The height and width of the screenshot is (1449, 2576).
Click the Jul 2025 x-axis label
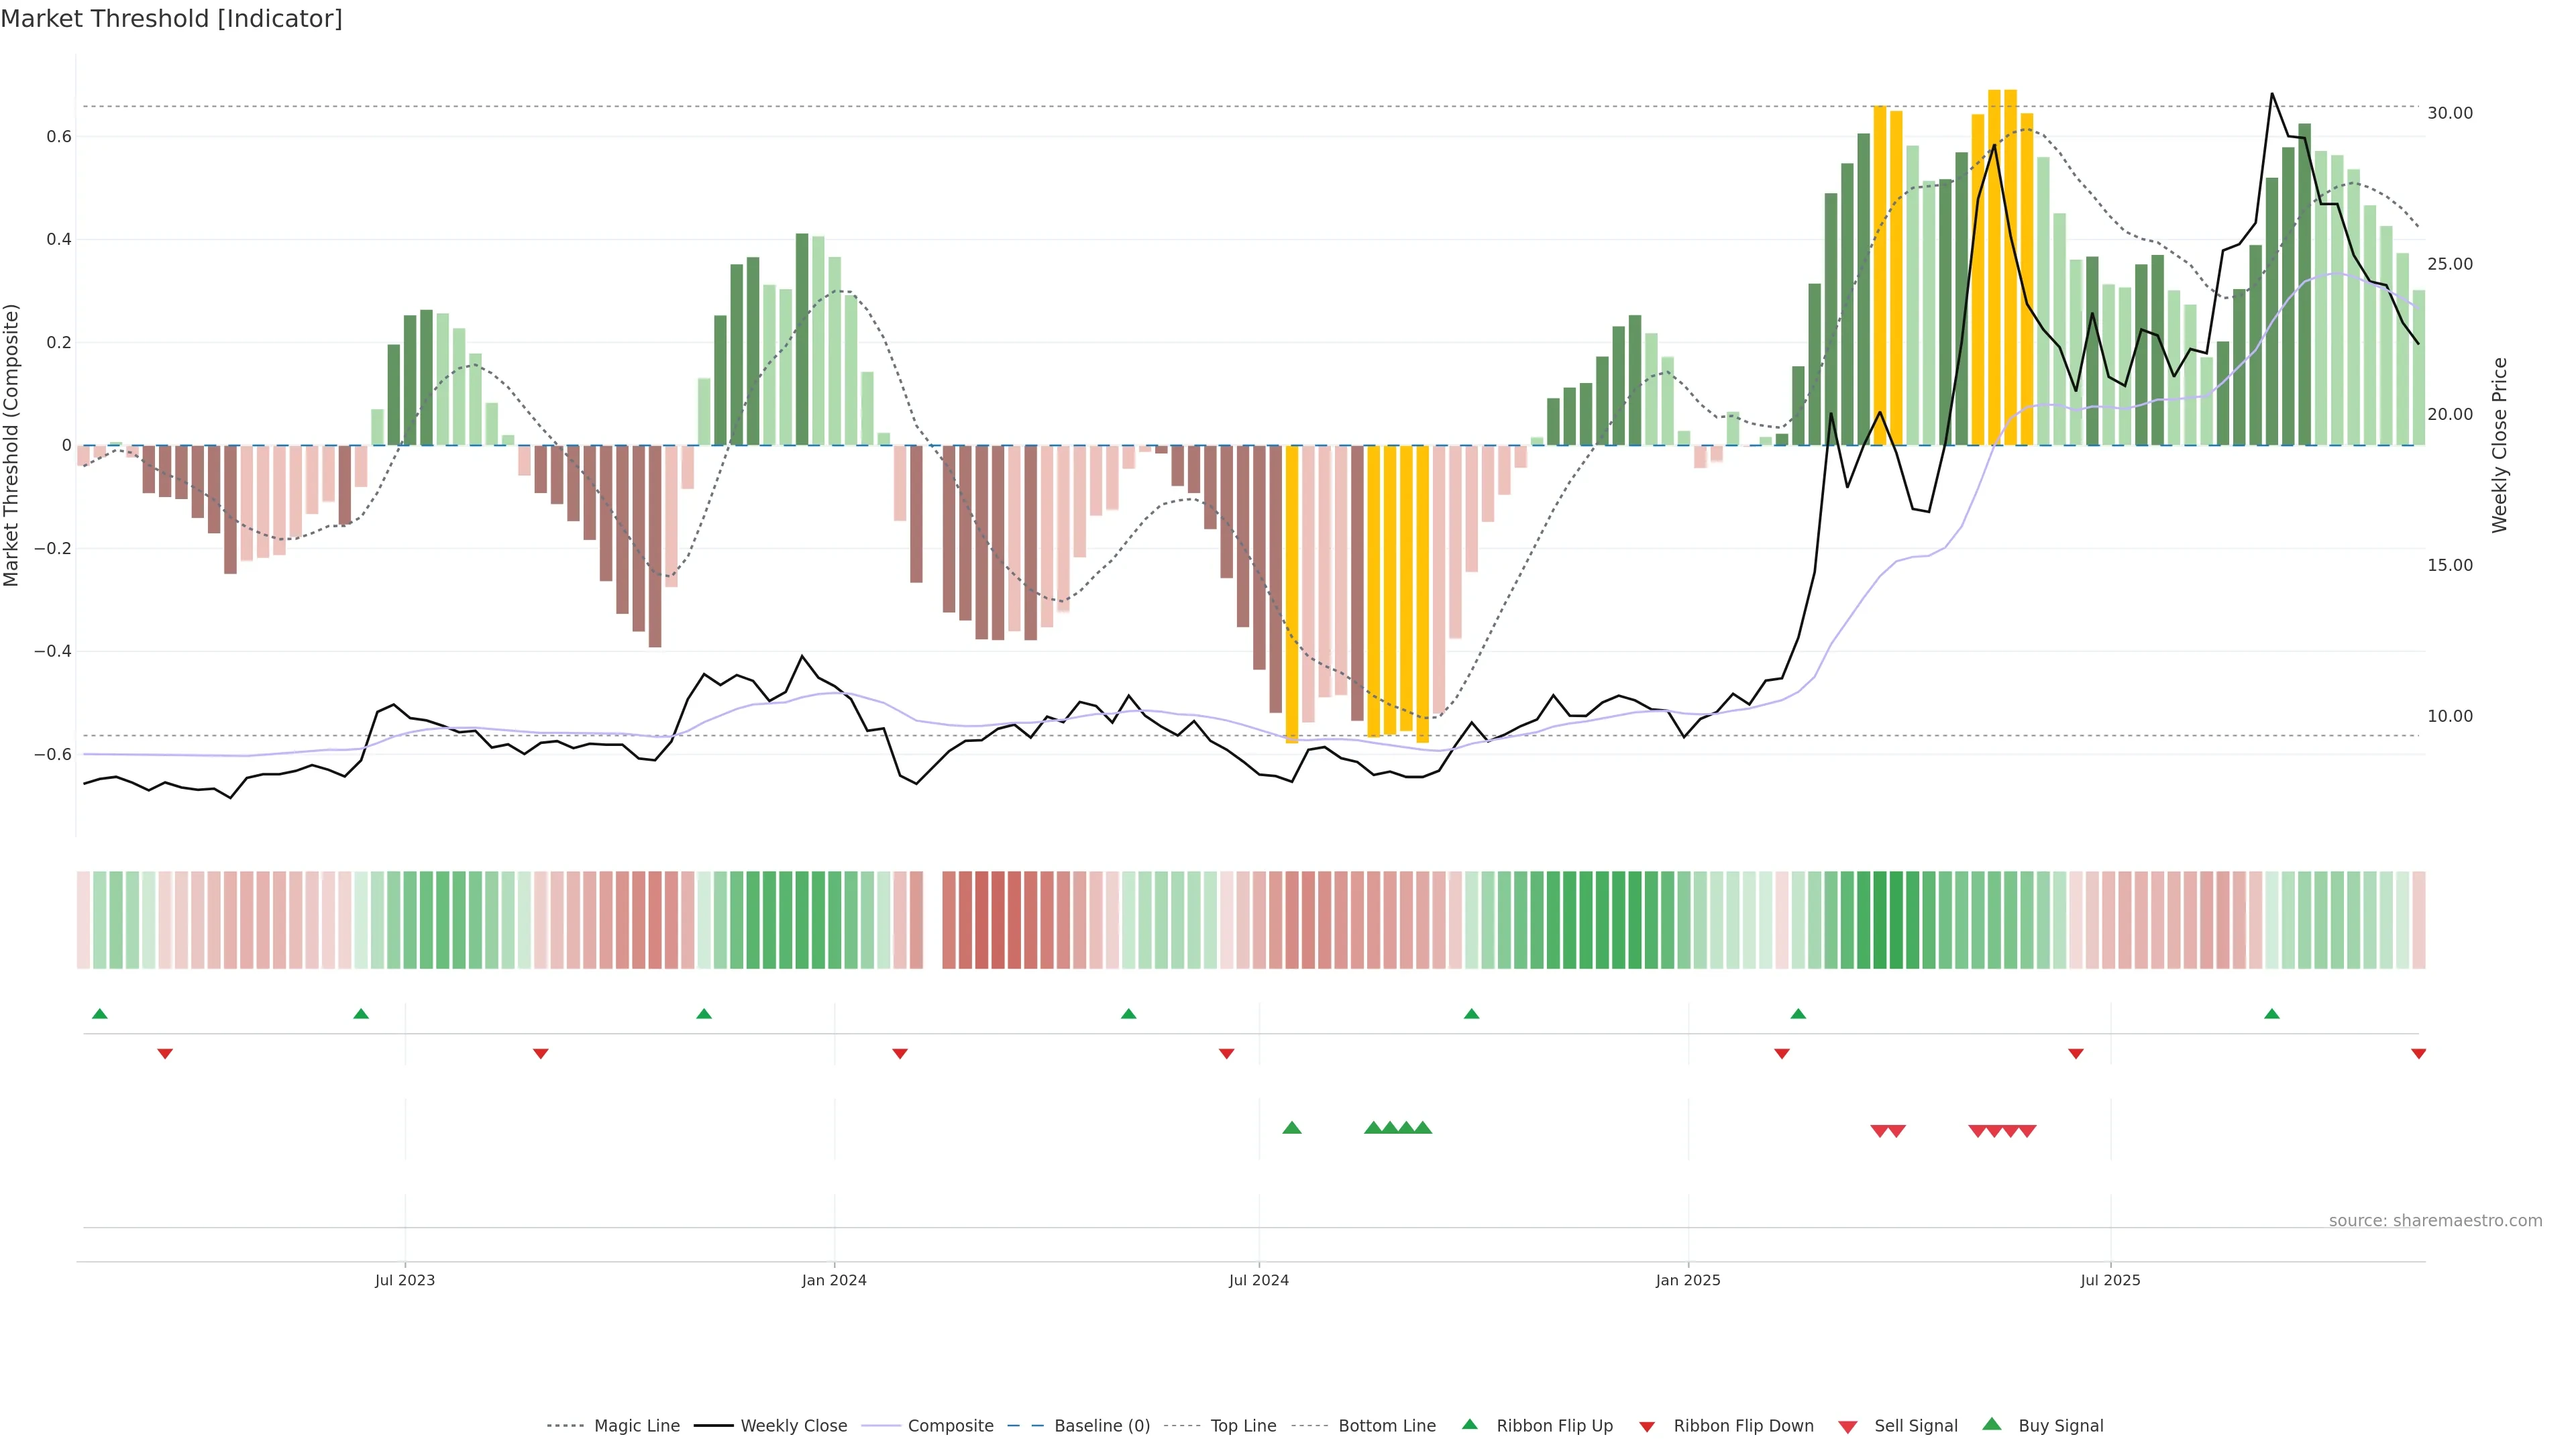point(2110,1280)
